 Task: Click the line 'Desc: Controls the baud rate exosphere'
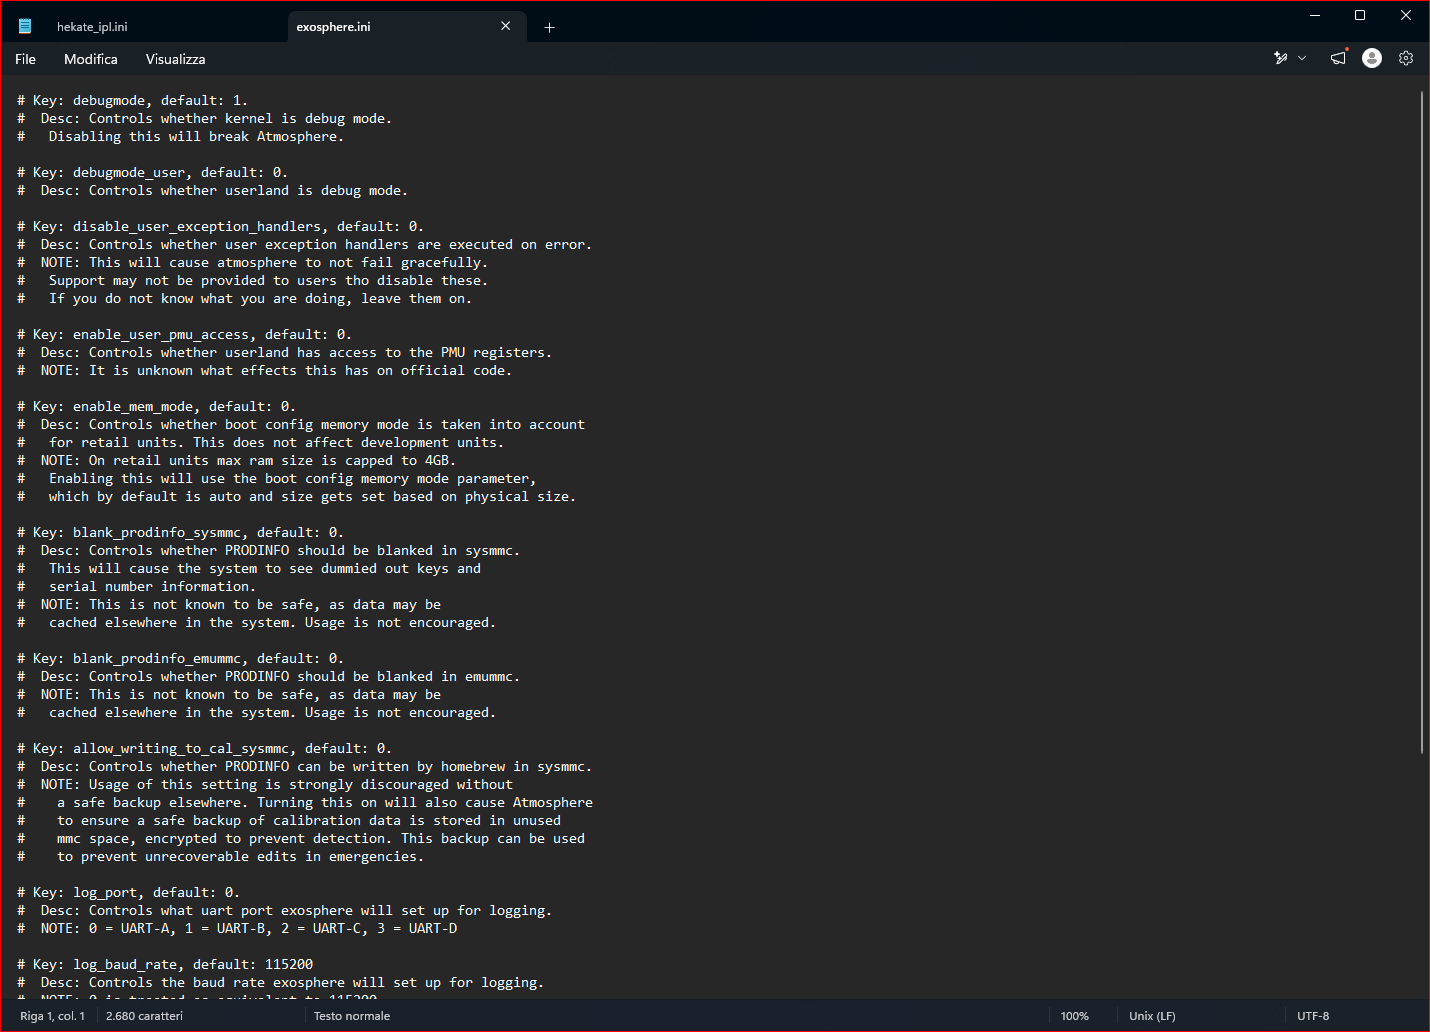point(280,983)
